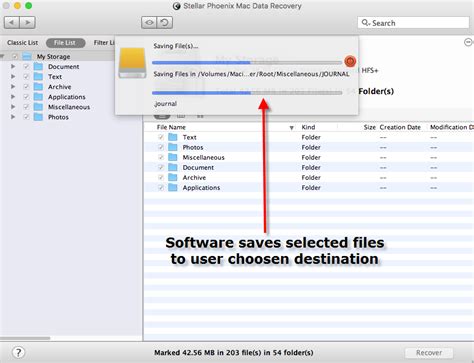
Task: Expand the Photos folder in sidebar
Action: pos(13,117)
